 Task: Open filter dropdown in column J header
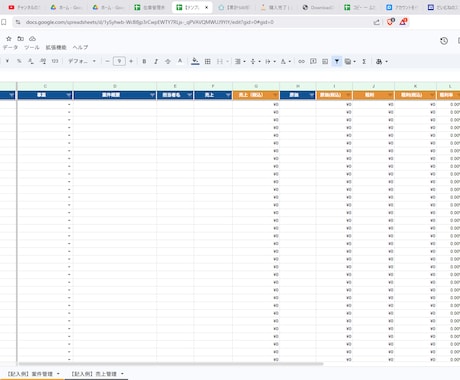(x=390, y=95)
